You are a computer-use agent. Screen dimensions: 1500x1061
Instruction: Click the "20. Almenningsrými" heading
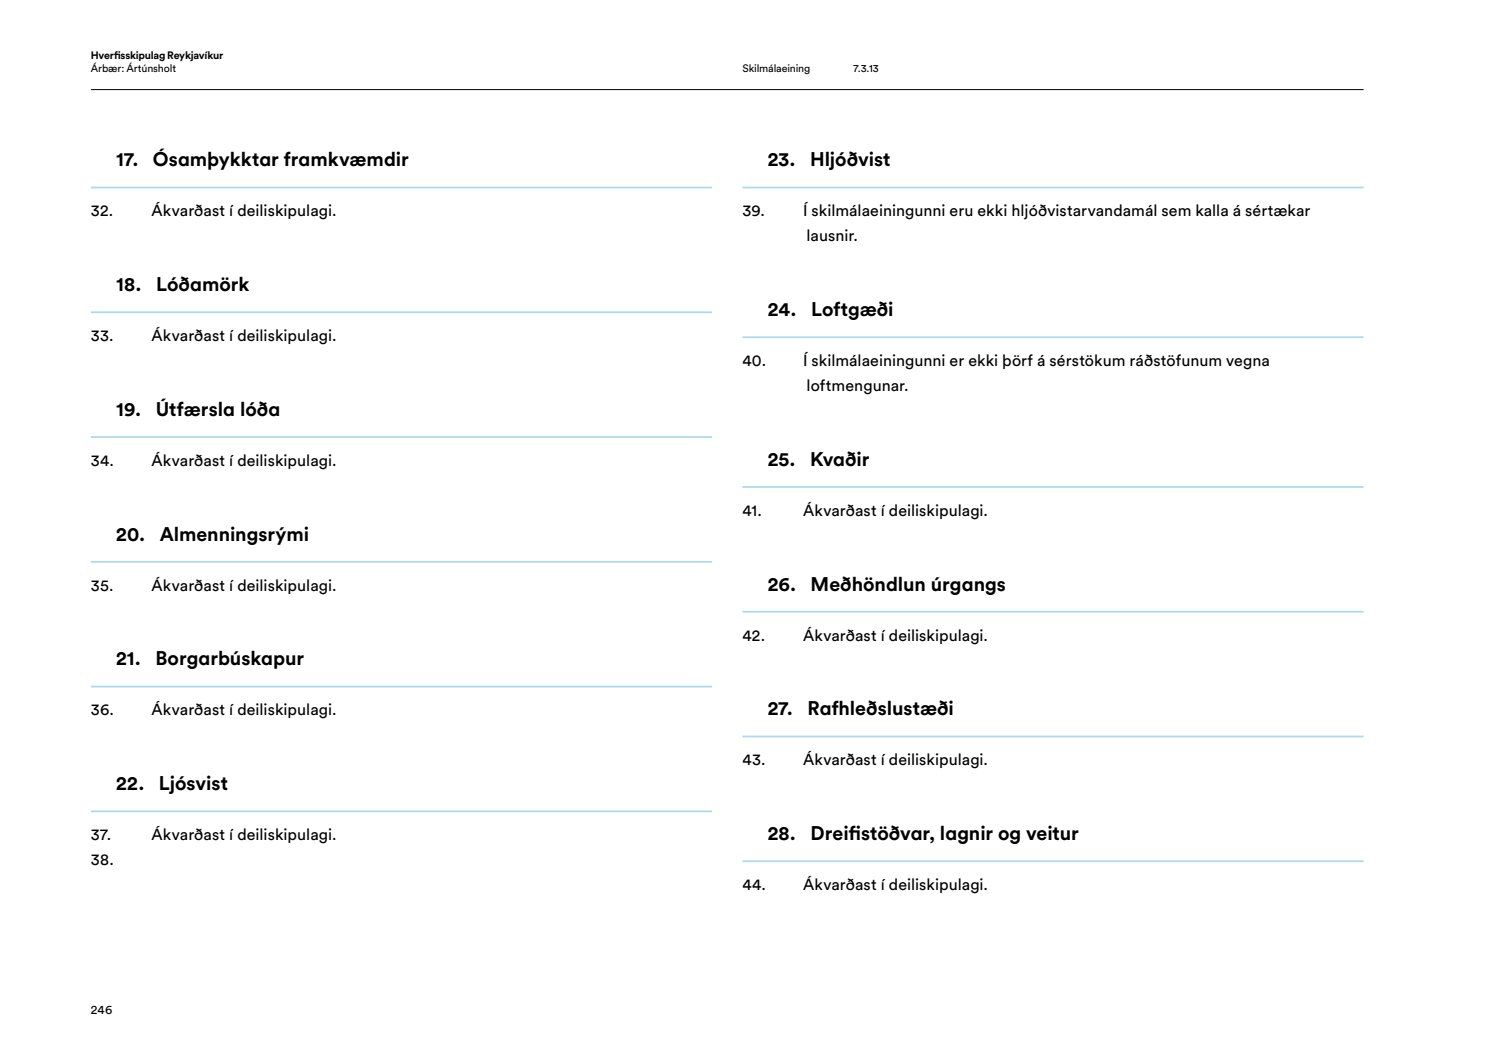[x=212, y=535]
